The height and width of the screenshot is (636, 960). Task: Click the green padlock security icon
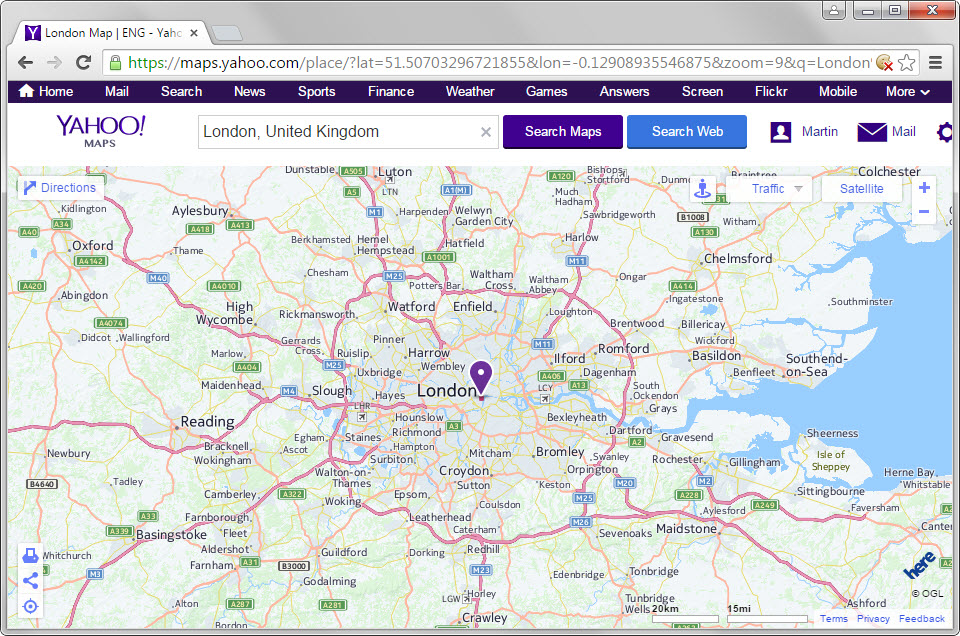point(114,62)
